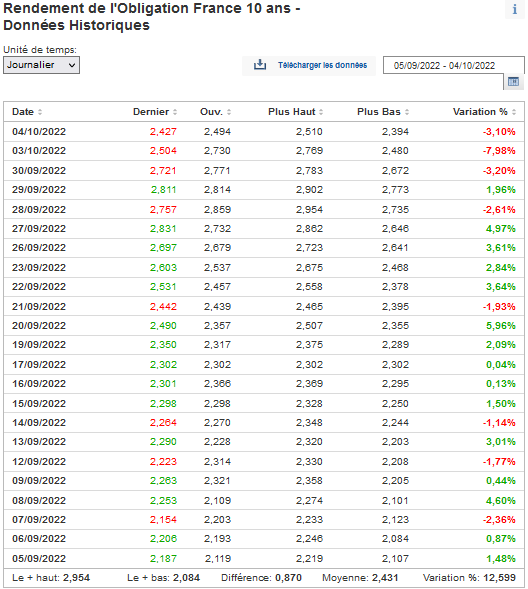
Task: Sort by Dernier column arrows icon
Action: click(x=175, y=112)
